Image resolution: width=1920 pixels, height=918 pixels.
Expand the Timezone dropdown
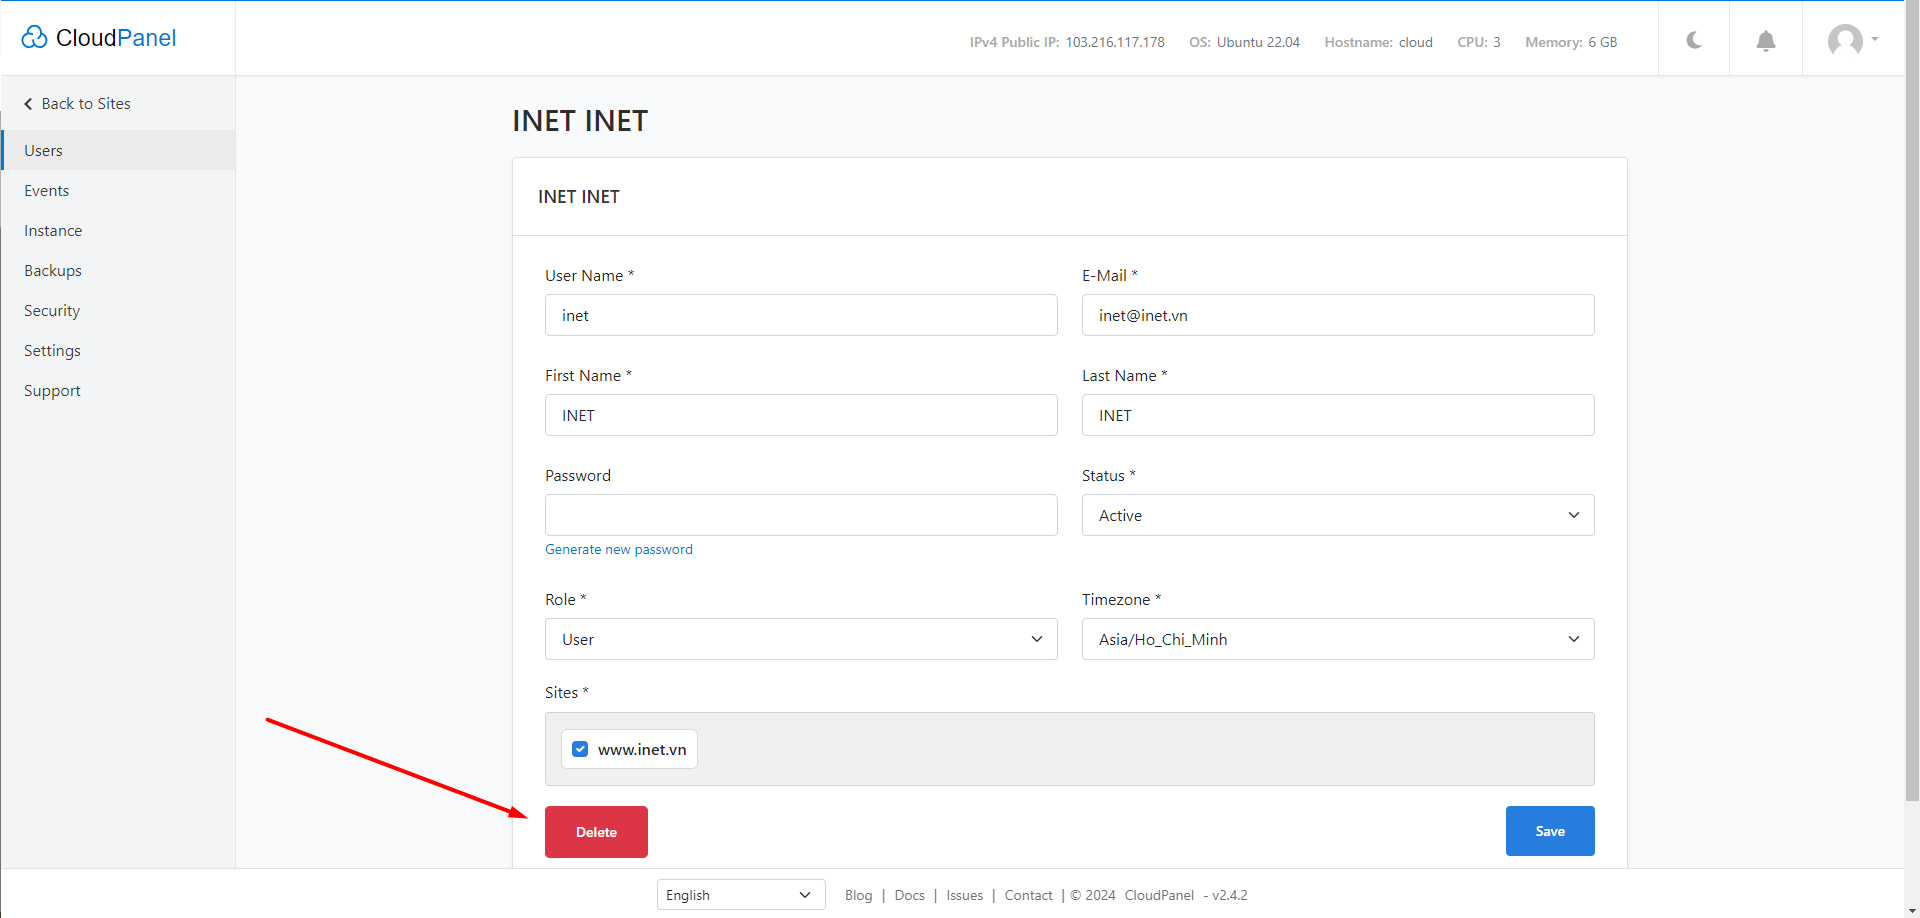point(1338,639)
